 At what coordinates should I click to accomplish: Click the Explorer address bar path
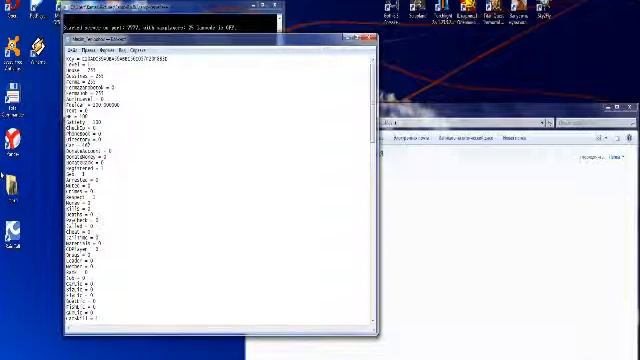459,123
